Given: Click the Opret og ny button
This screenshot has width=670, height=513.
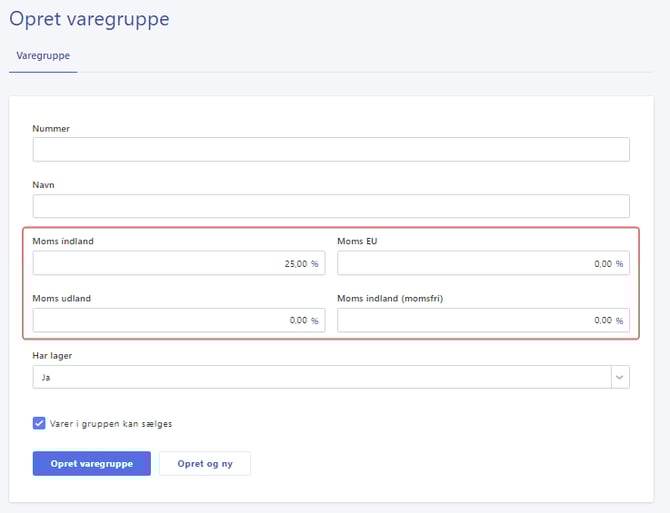Looking at the screenshot, I should click(205, 464).
